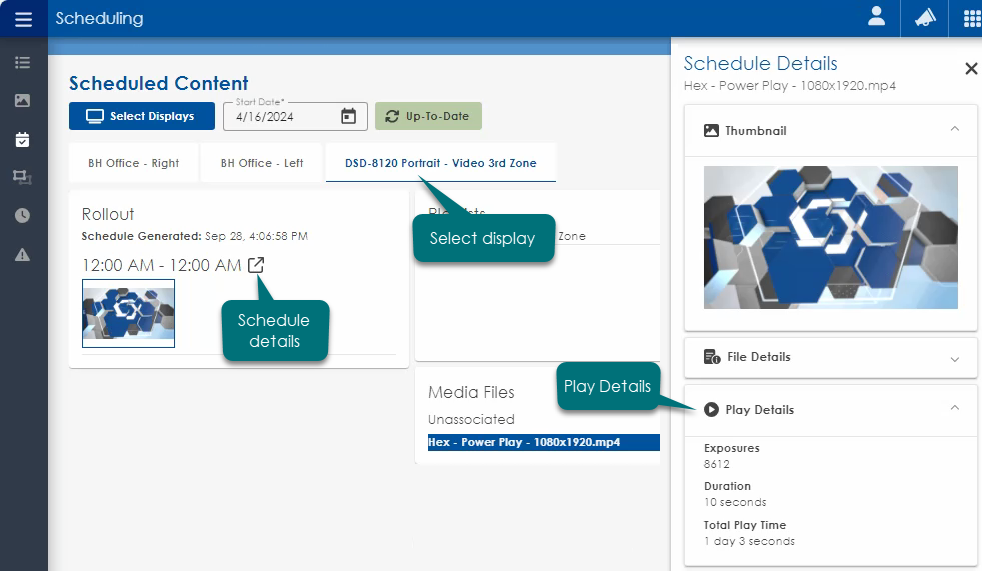Open the apps grid icon

(971, 18)
